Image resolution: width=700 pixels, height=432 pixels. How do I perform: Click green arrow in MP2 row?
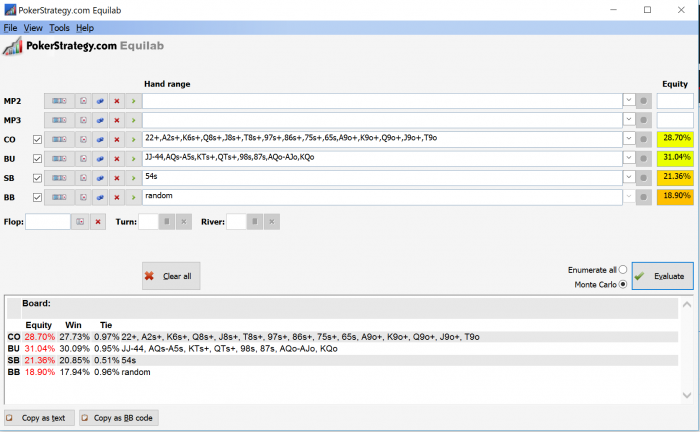pyautogui.click(x=133, y=101)
